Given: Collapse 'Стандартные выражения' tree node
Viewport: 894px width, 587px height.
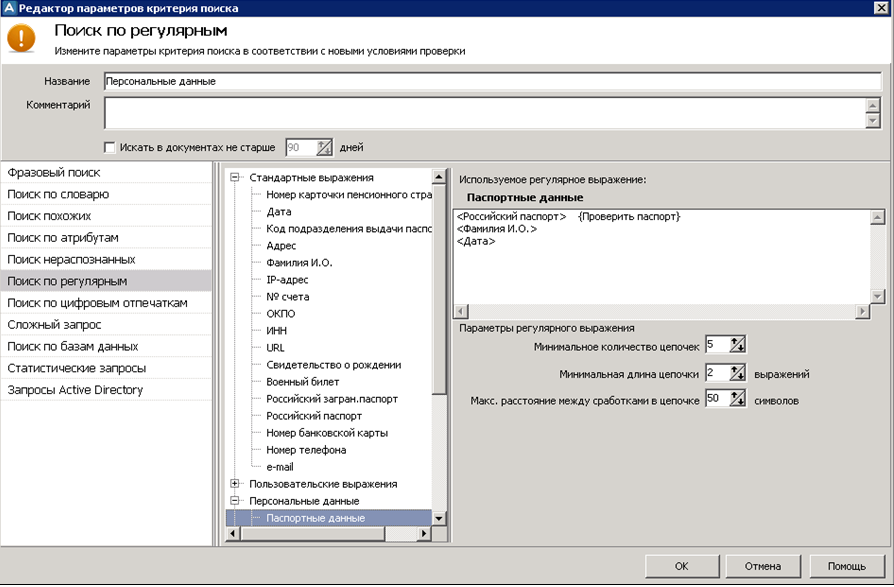Looking at the screenshot, I should pyautogui.click(x=236, y=177).
